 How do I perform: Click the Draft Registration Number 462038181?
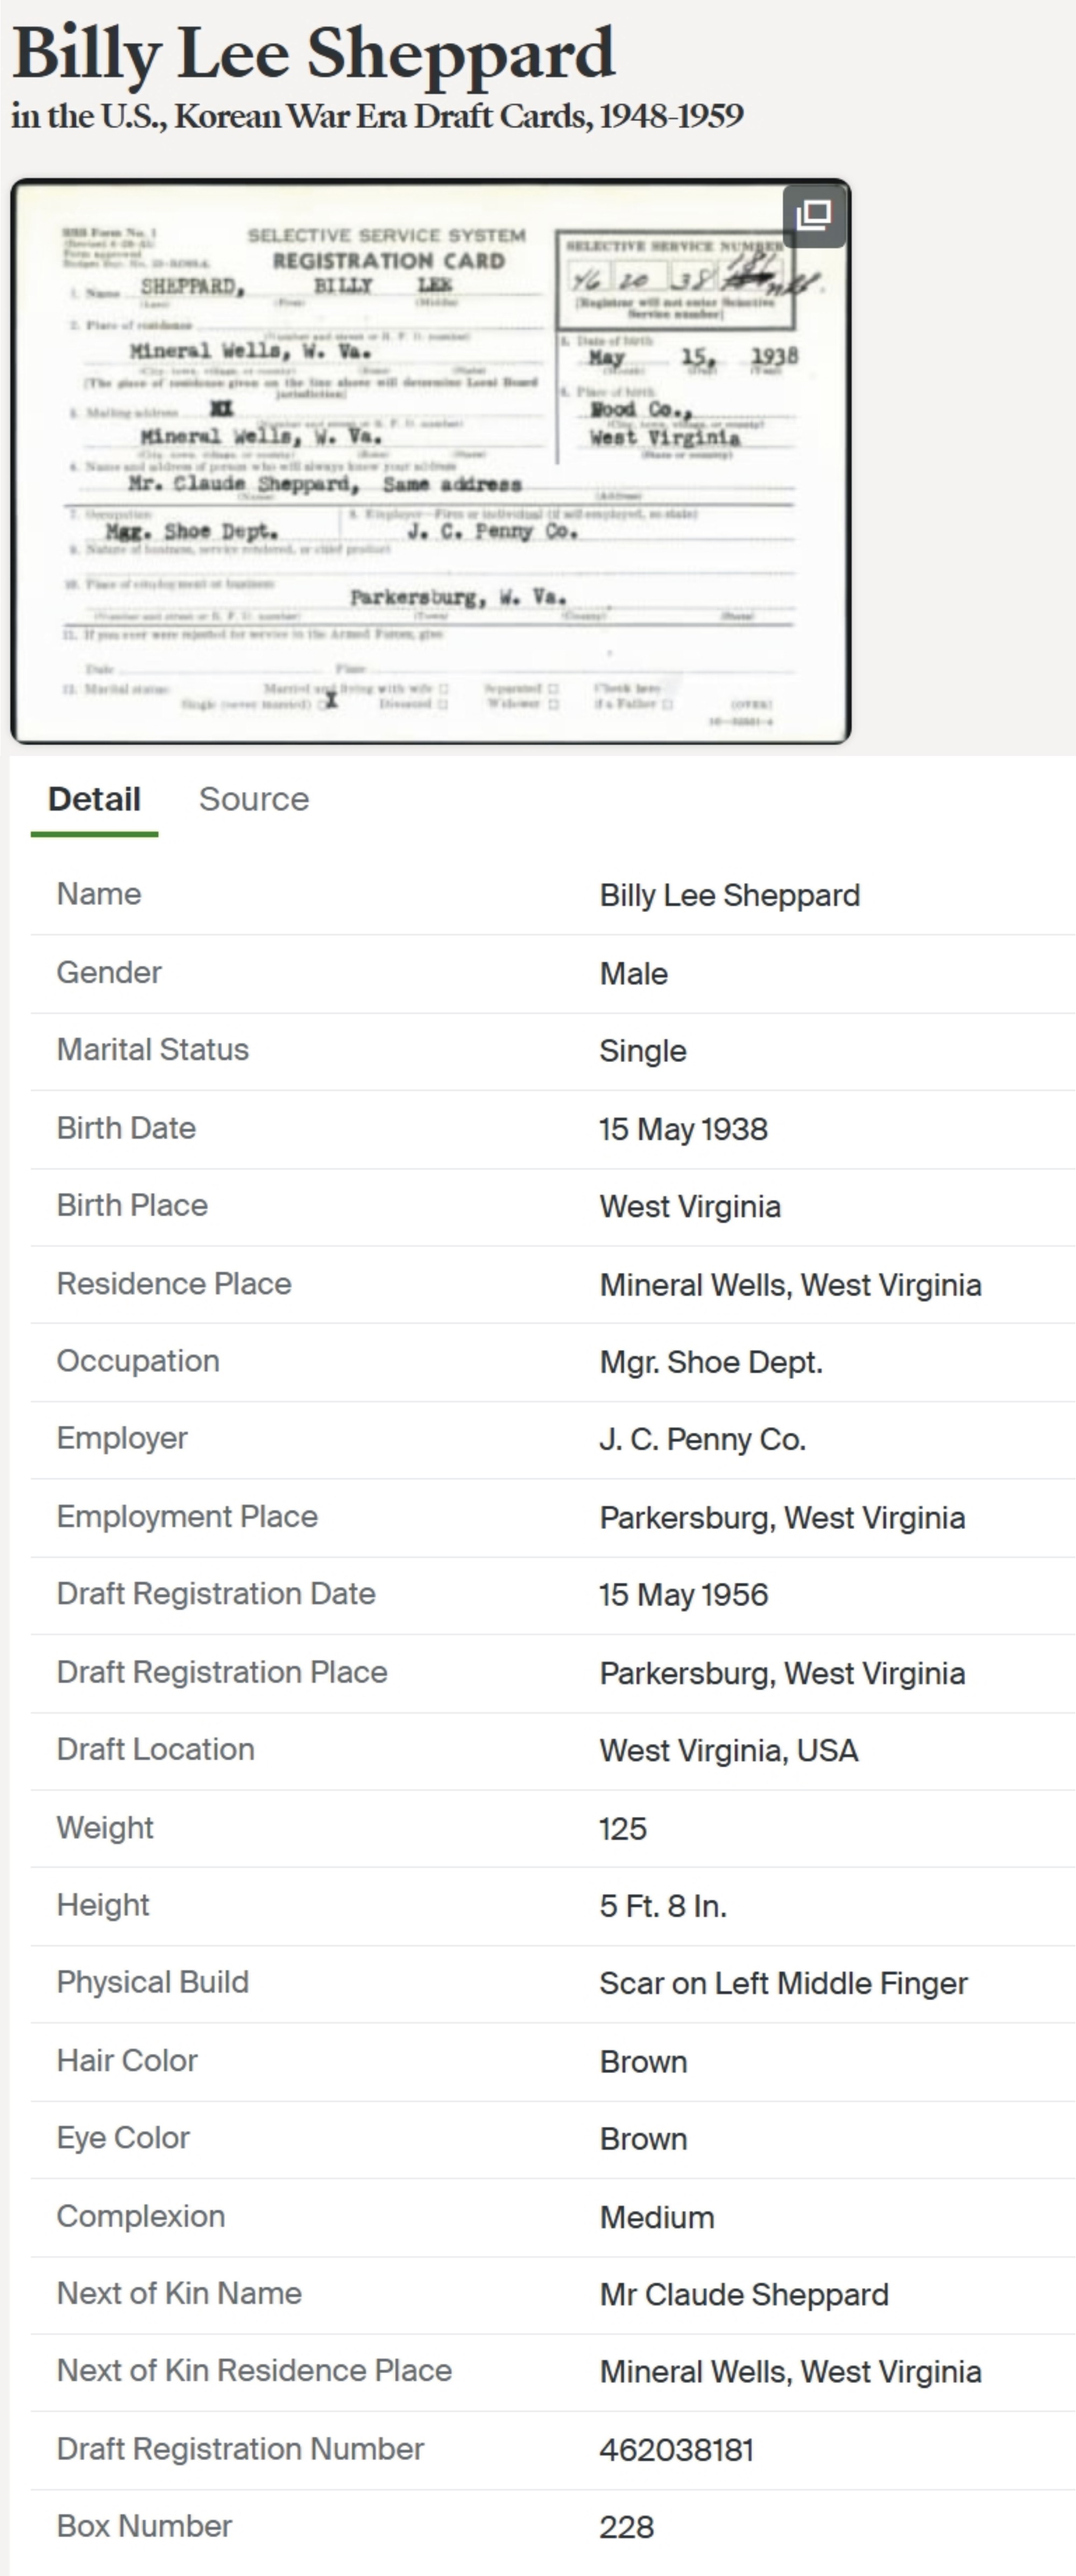[x=676, y=2450]
